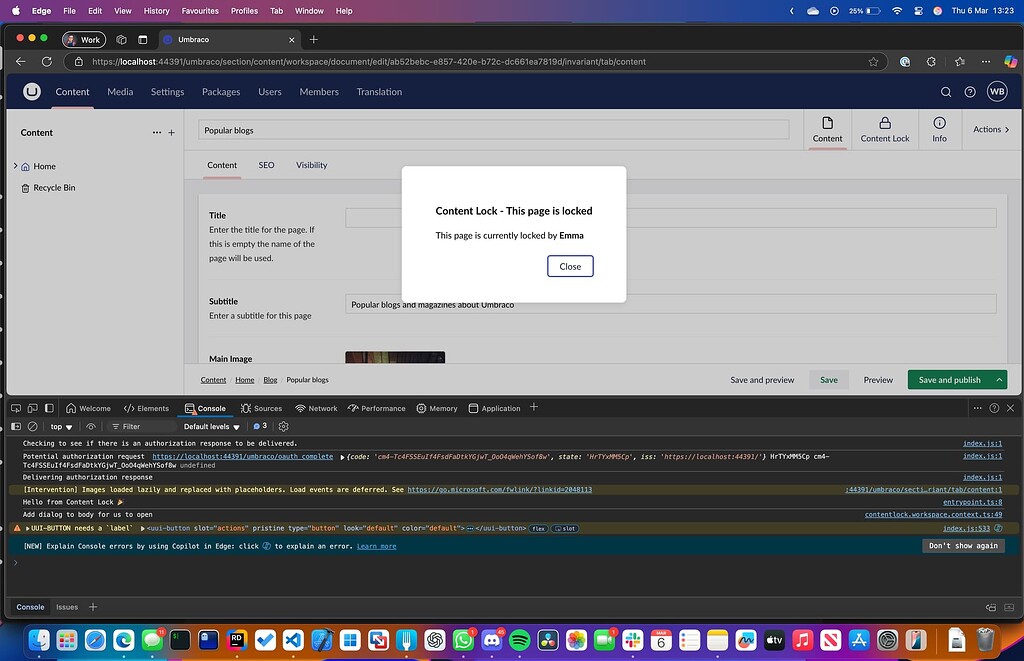Click the Umbraco logo icon

31,91
